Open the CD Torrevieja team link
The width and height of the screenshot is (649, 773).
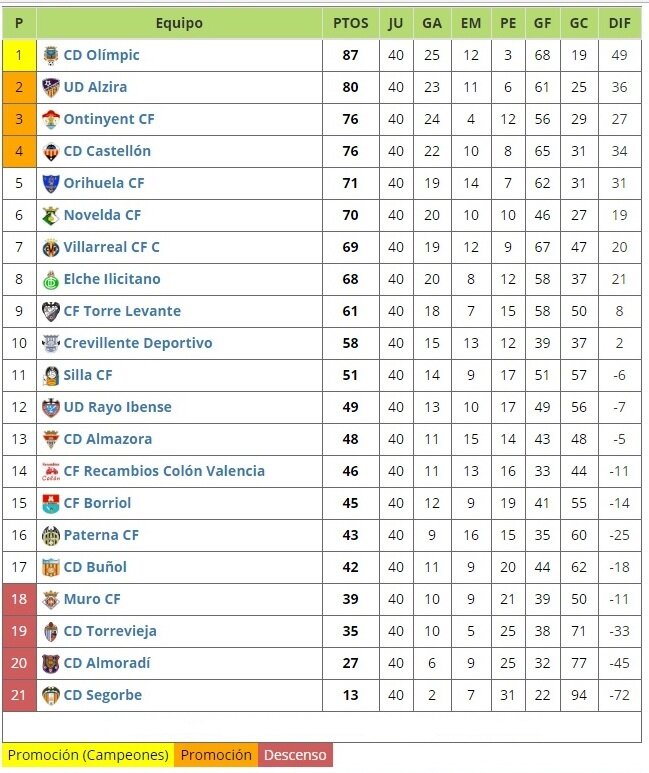coord(110,631)
